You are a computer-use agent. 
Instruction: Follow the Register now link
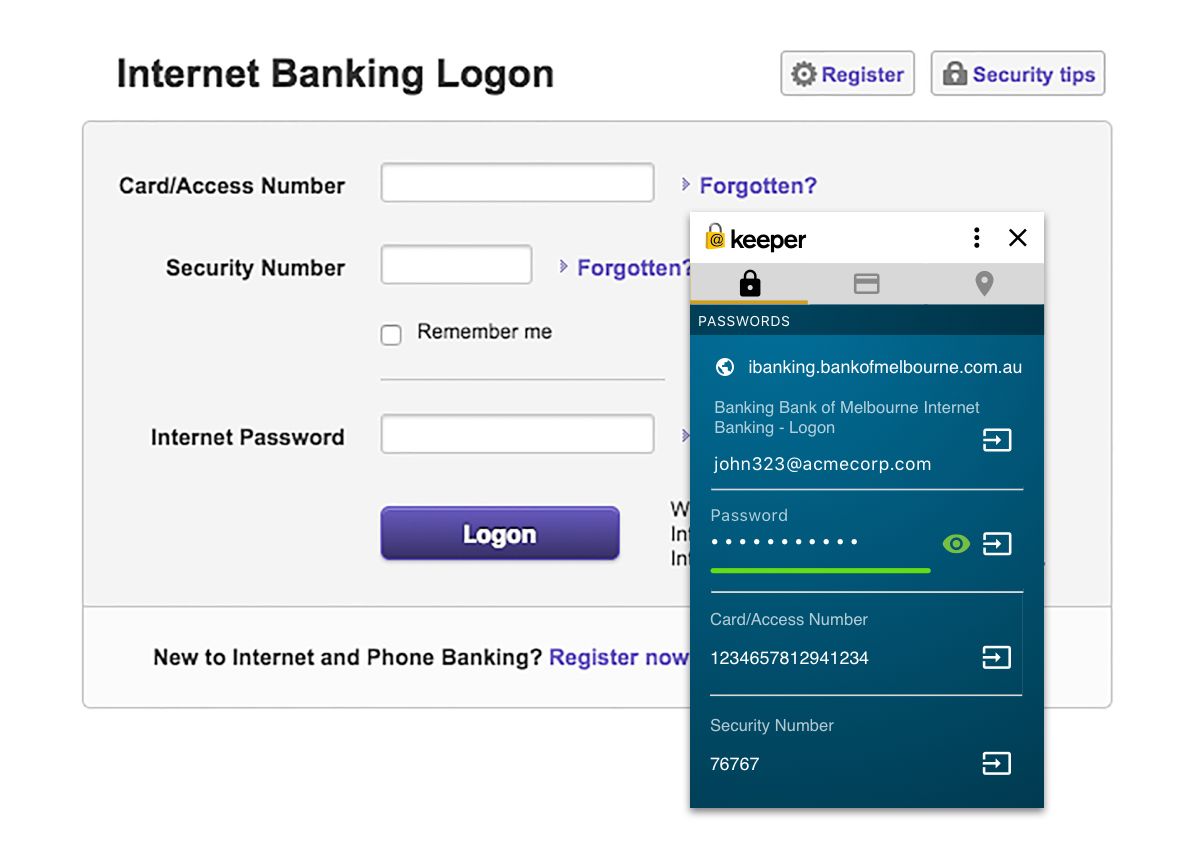pyautogui.click(x=618, y=657)
